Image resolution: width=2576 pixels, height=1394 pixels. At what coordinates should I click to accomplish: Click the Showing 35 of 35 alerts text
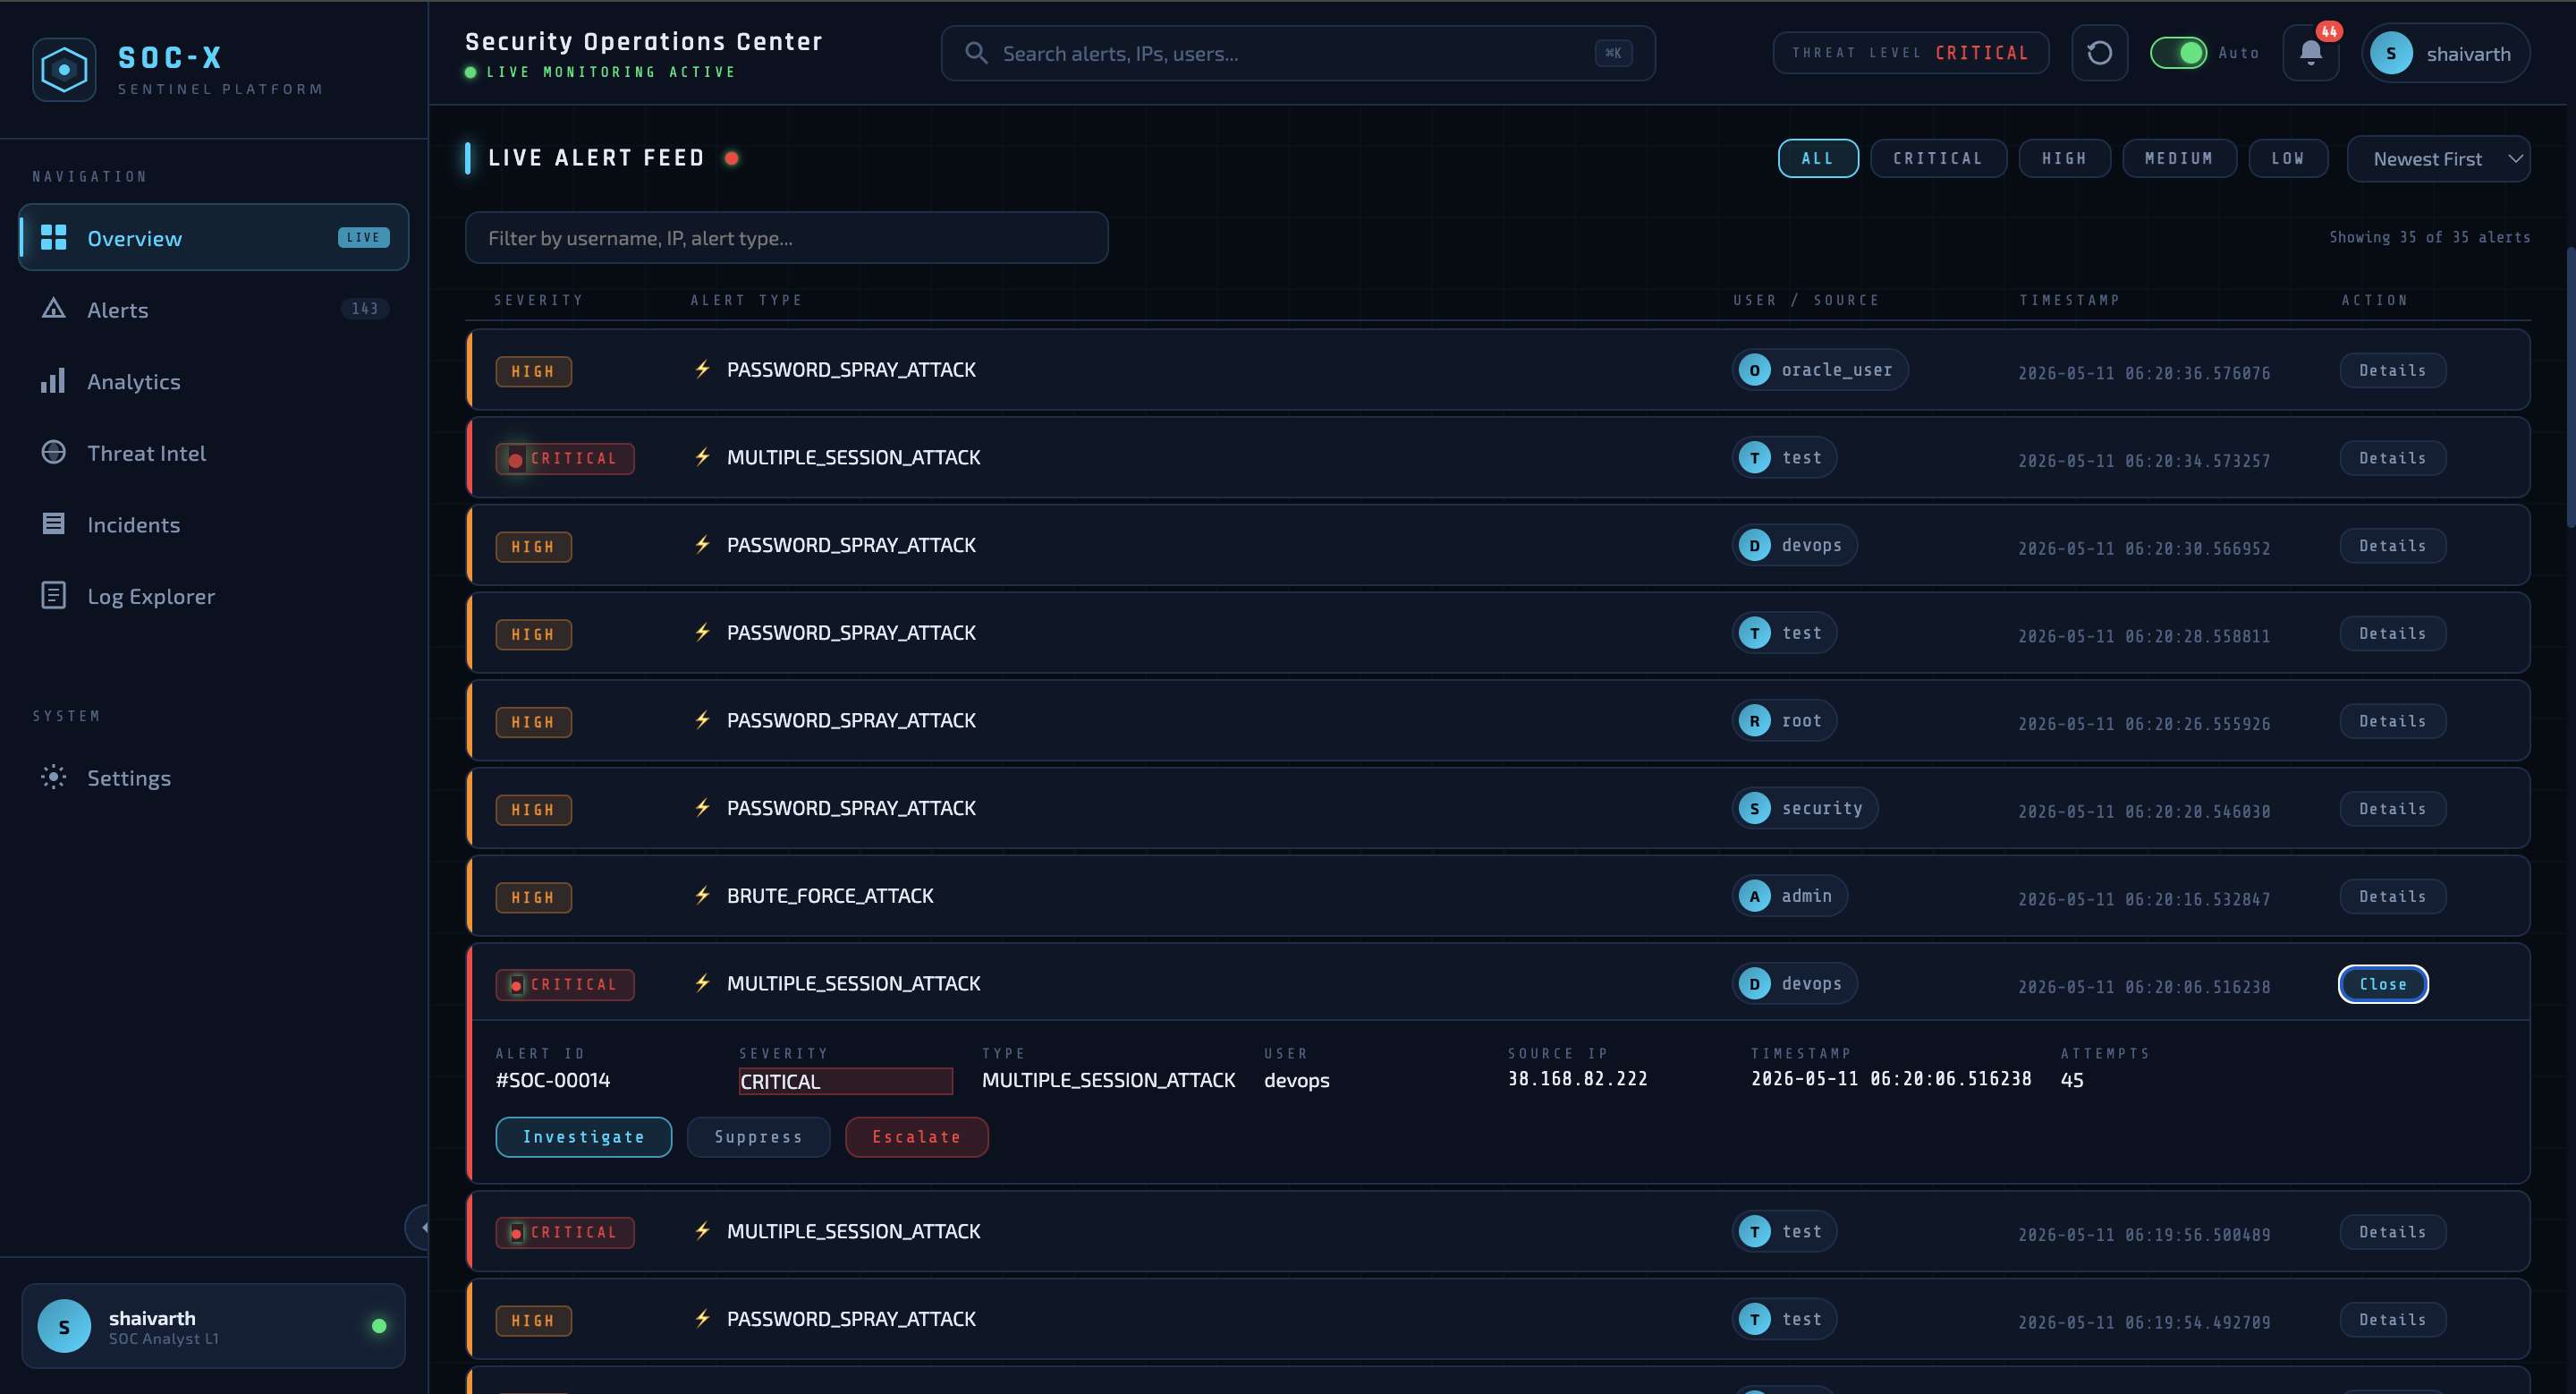tap(2429, 237)
